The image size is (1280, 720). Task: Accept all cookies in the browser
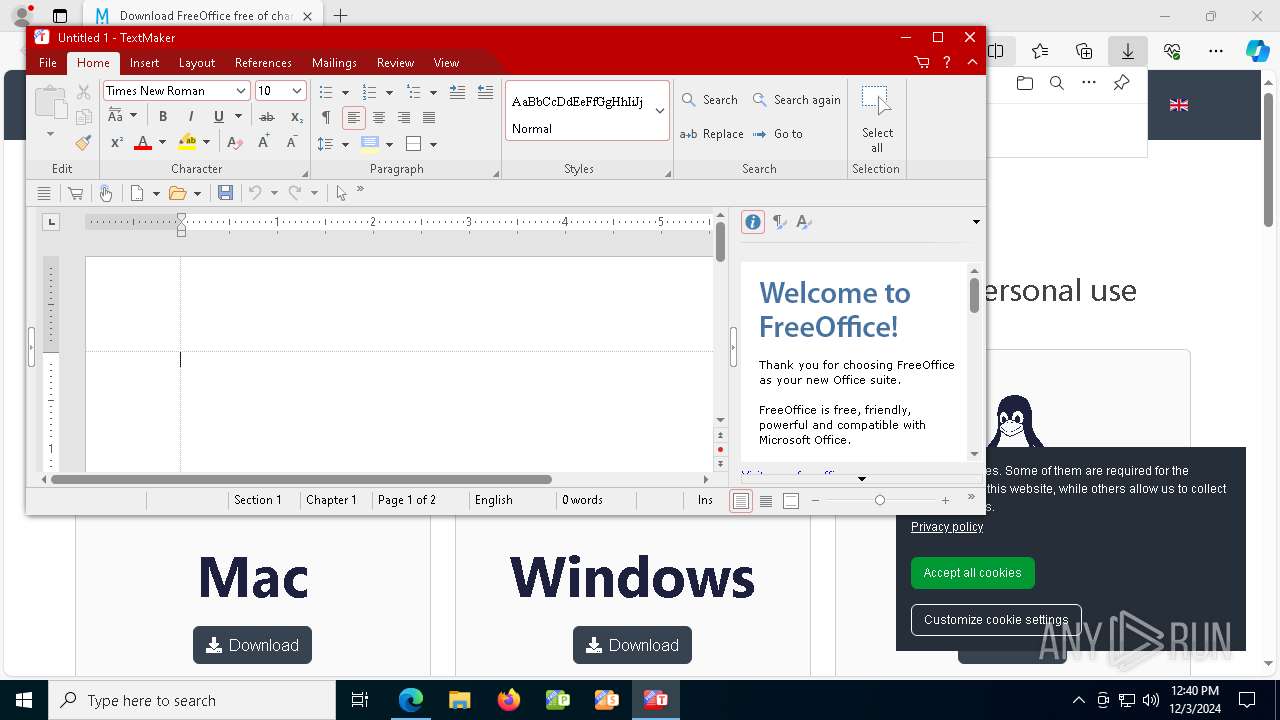pos(972,573)
